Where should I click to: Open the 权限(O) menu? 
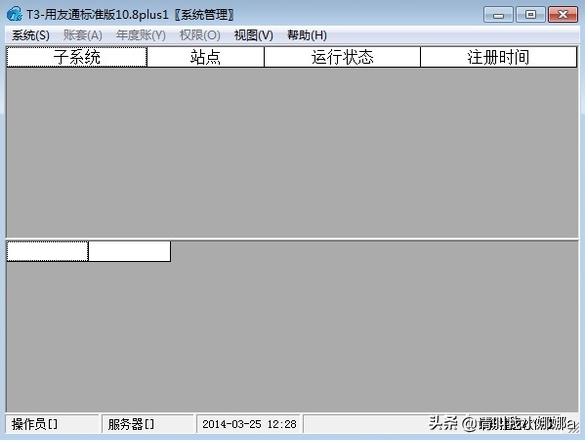[x=200, y=35]
